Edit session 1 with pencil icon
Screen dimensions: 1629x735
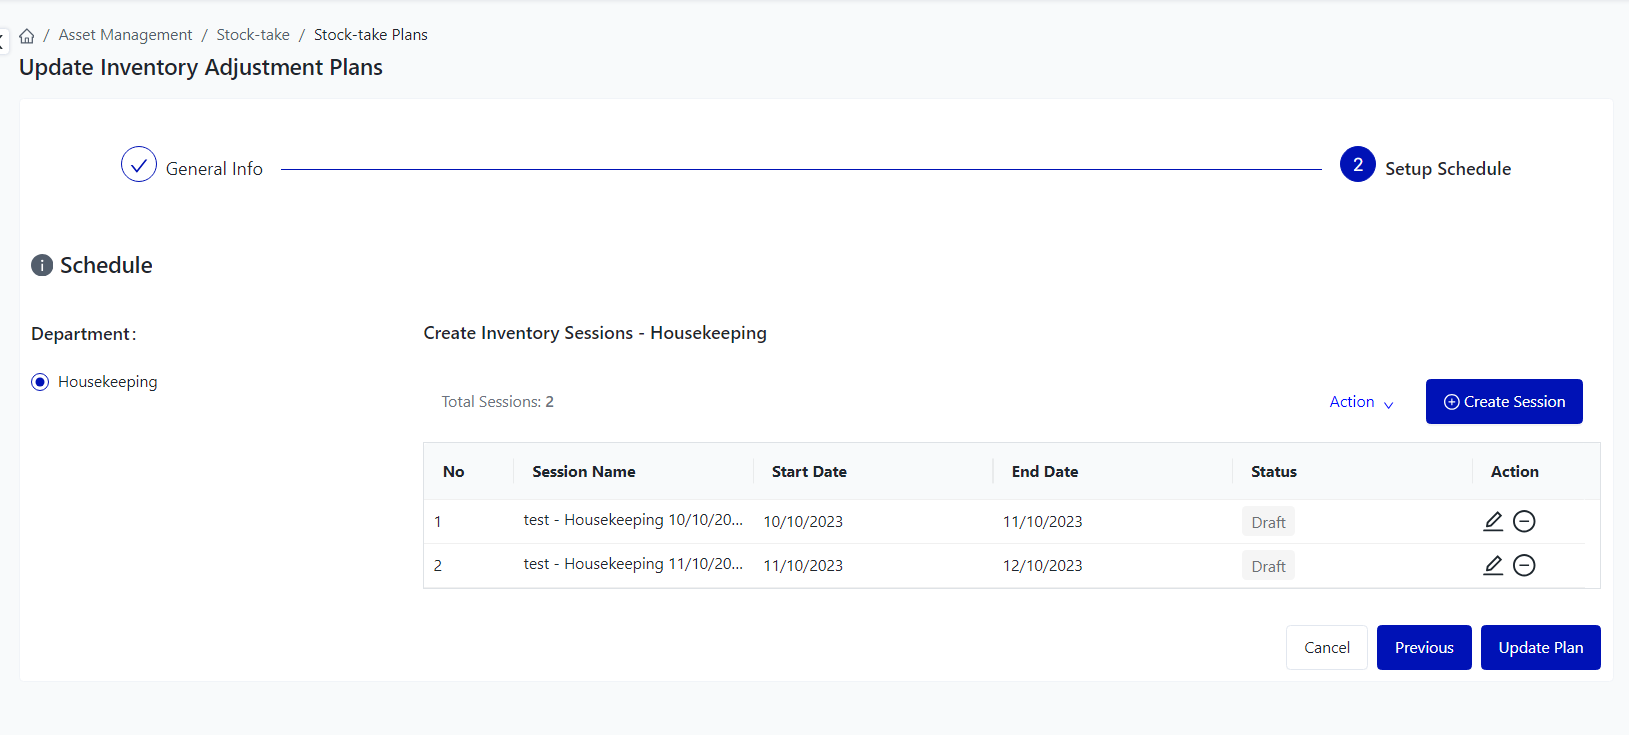coord(1492,521)
